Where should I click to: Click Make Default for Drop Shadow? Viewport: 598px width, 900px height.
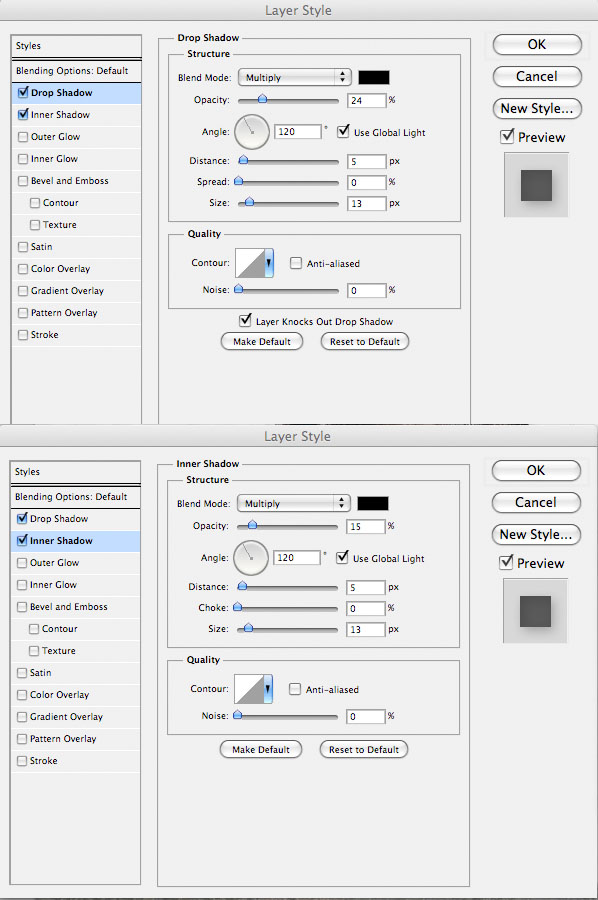[x=262, y=342]
